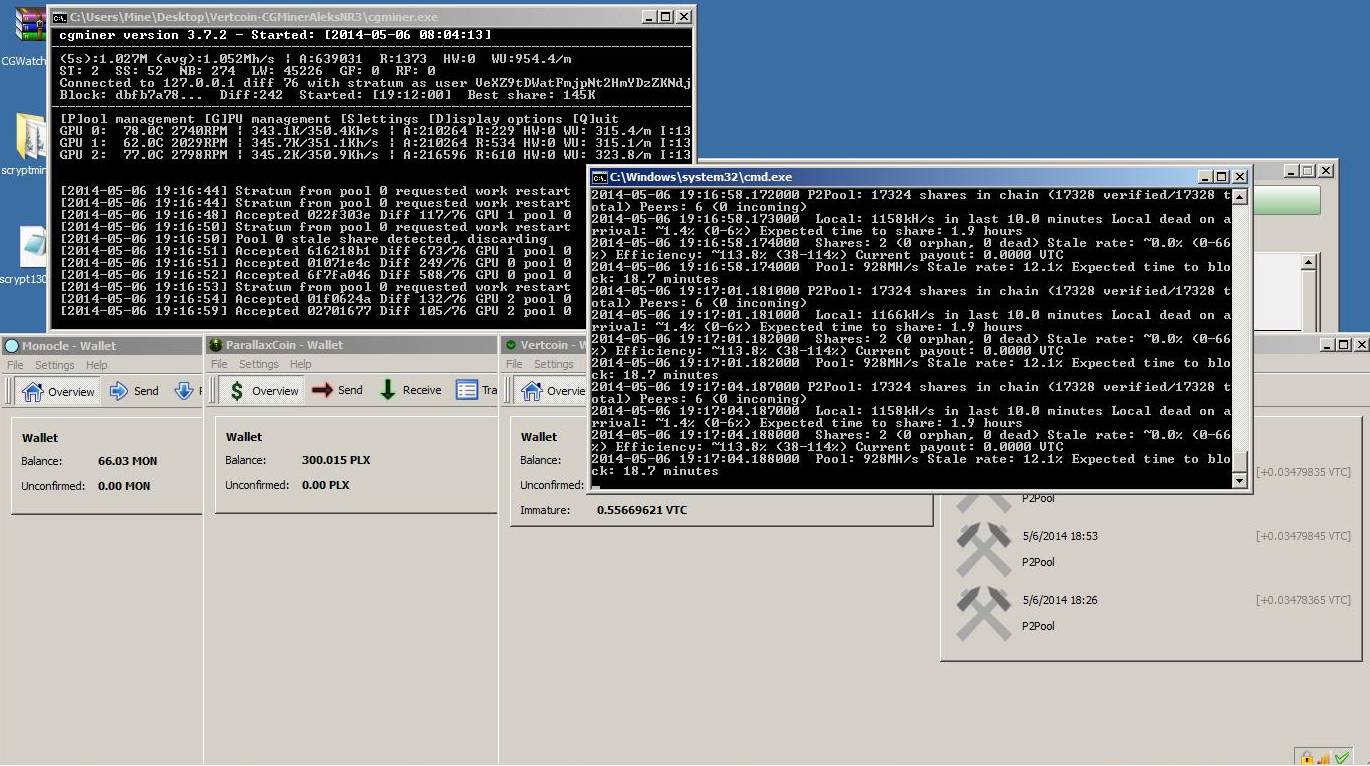Open the Overview page in Monocle wallet
This screenshot has height=766, width=1370.
coord(59,391)
